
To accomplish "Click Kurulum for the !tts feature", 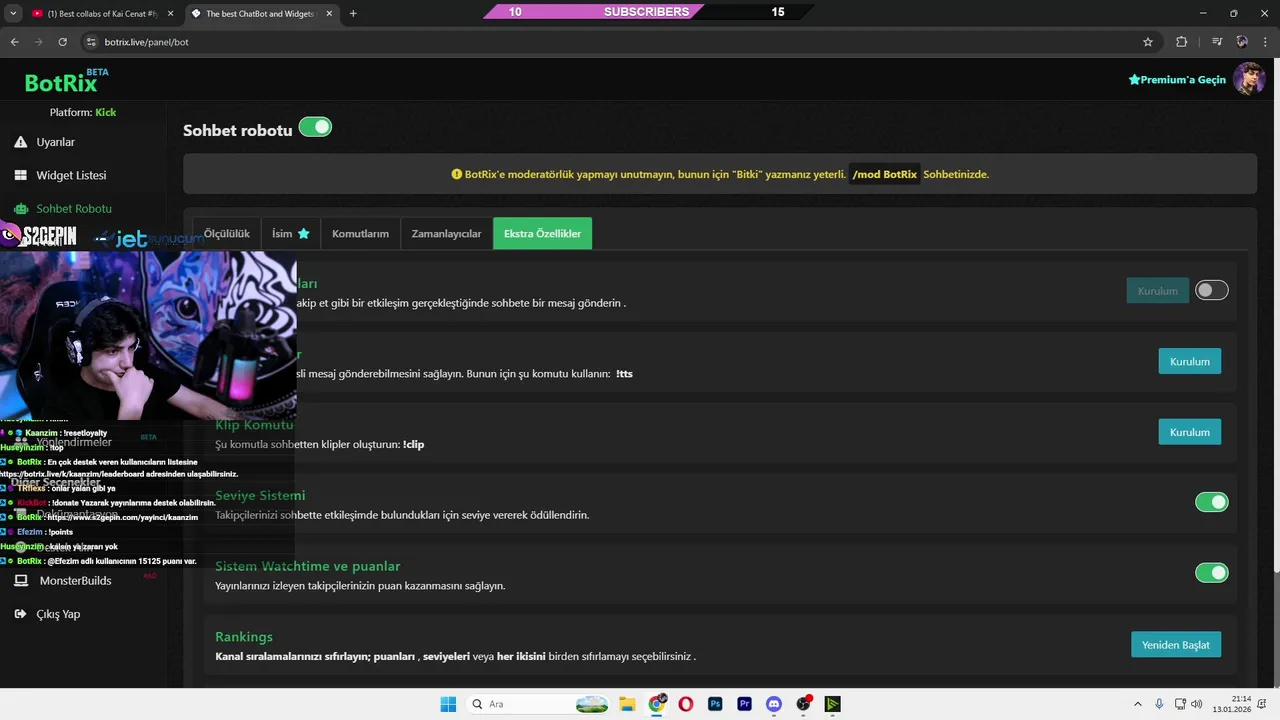I will click(x=1189, y=361).
